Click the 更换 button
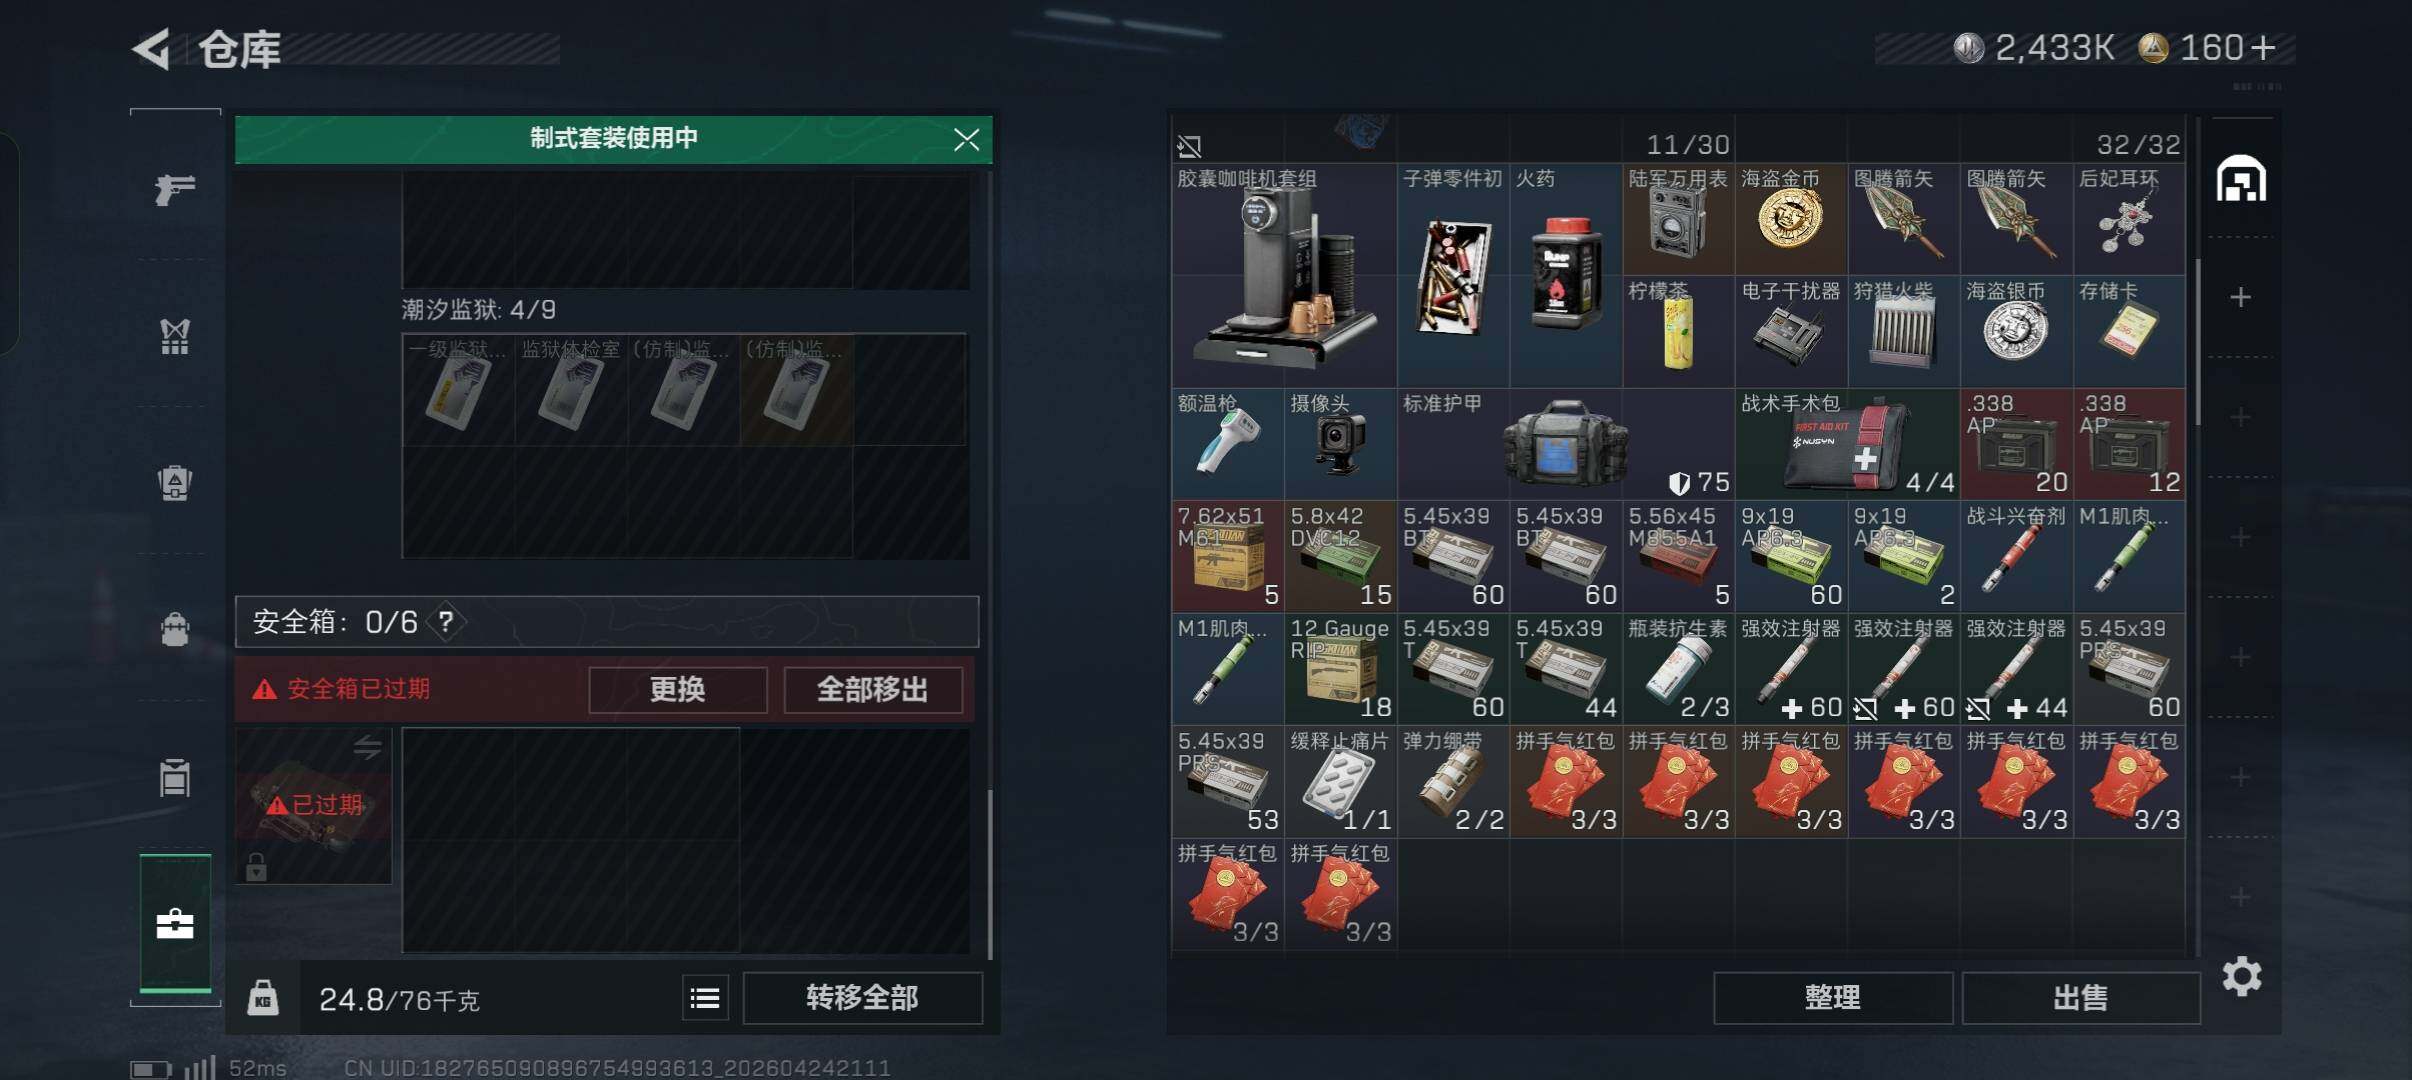The height and width of the screenshot is (1080, 2412). (678, 689)
